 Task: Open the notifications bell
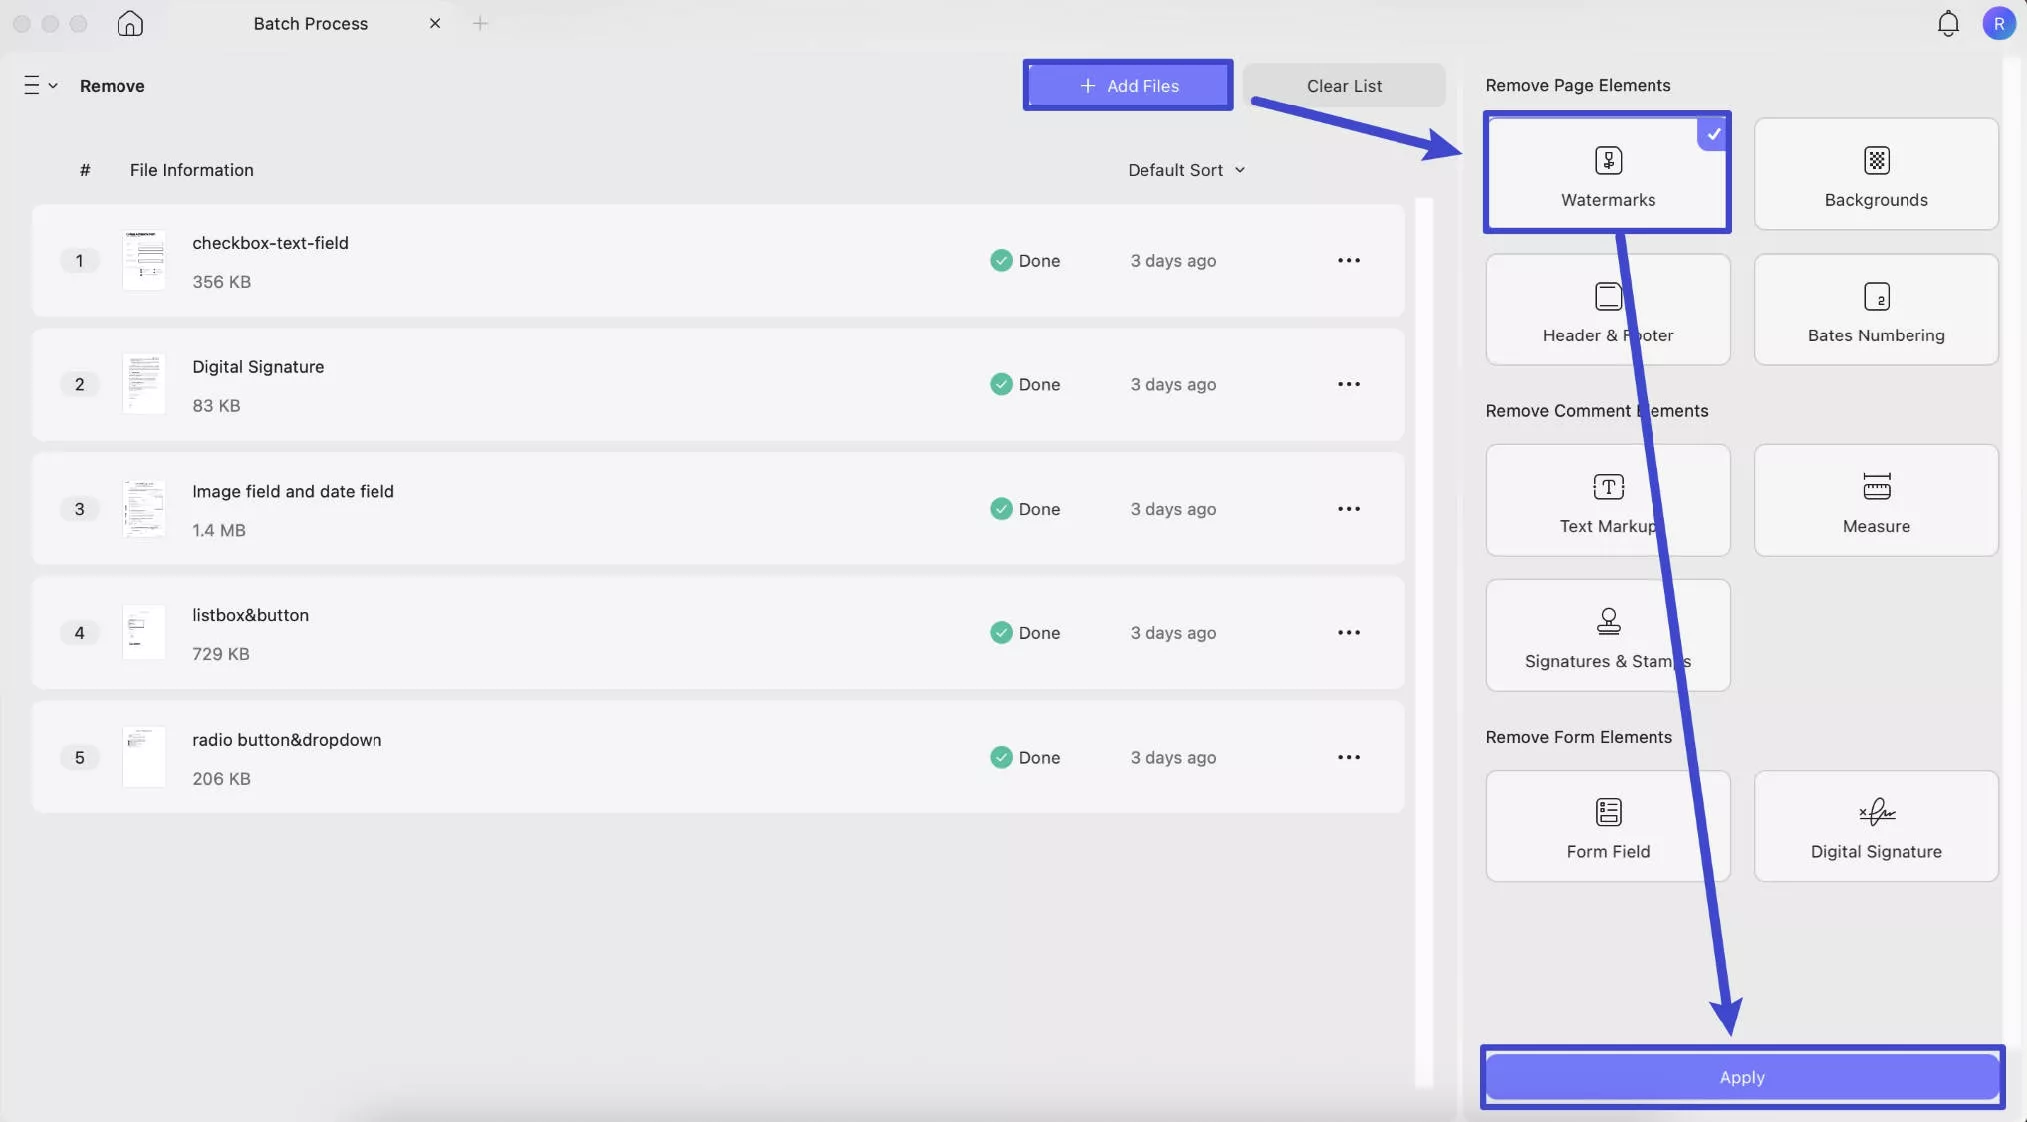point(1947,24)
